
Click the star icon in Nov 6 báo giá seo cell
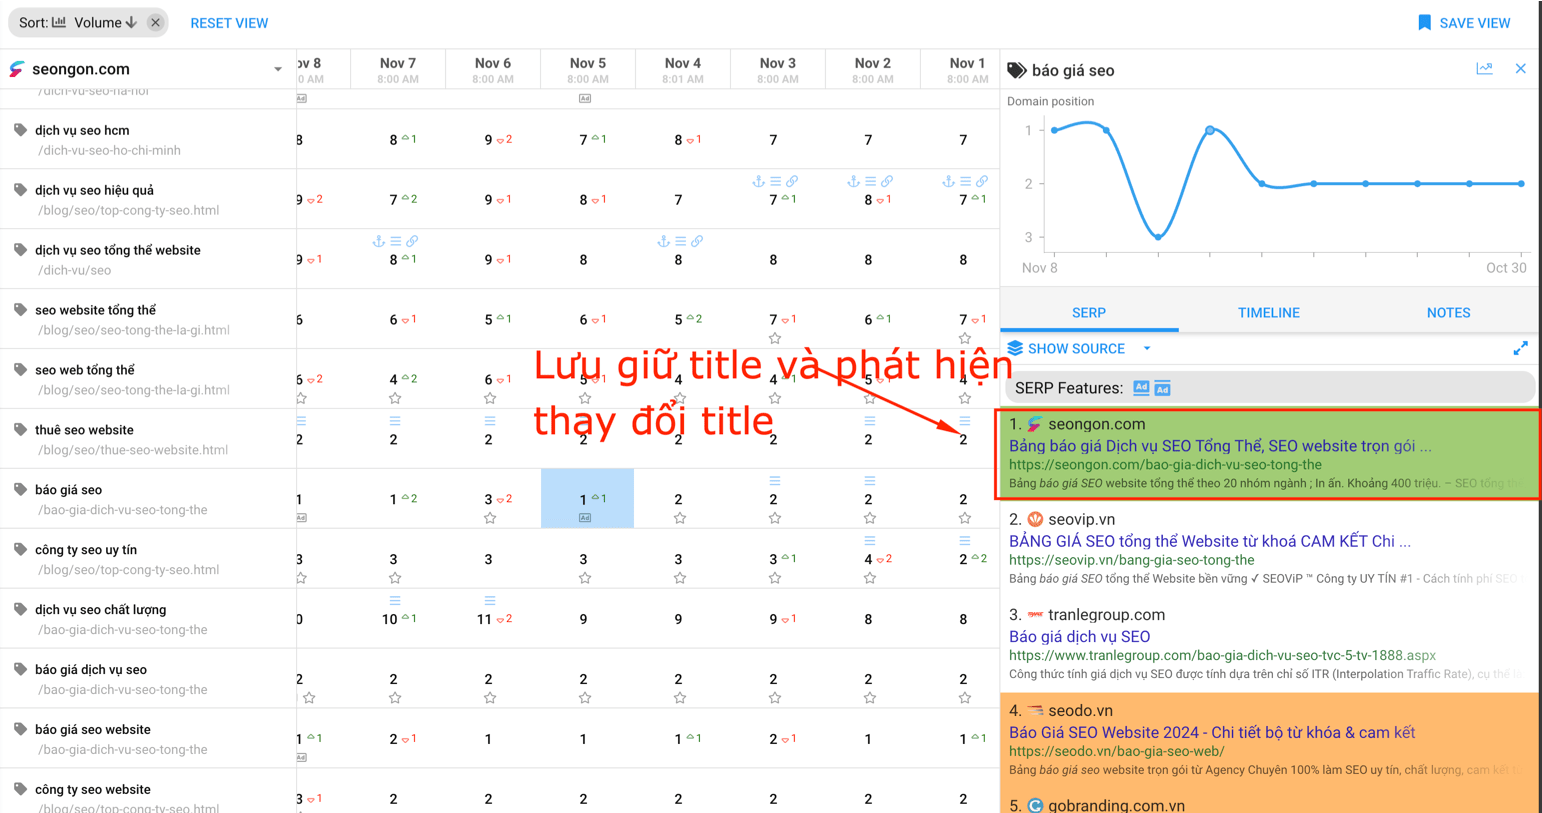[x=490, y=518]
